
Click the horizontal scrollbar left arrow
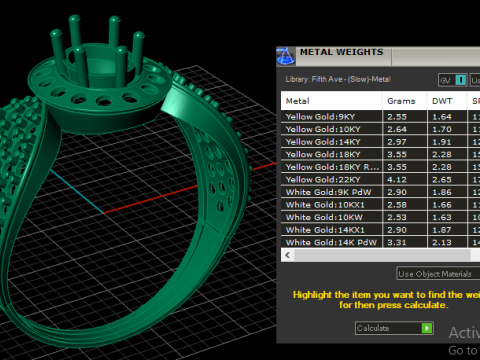click(x=288, y=255)
